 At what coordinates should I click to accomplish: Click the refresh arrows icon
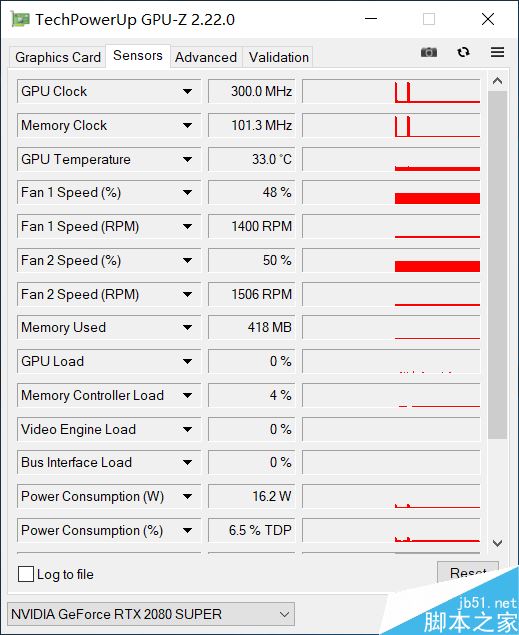463,52
